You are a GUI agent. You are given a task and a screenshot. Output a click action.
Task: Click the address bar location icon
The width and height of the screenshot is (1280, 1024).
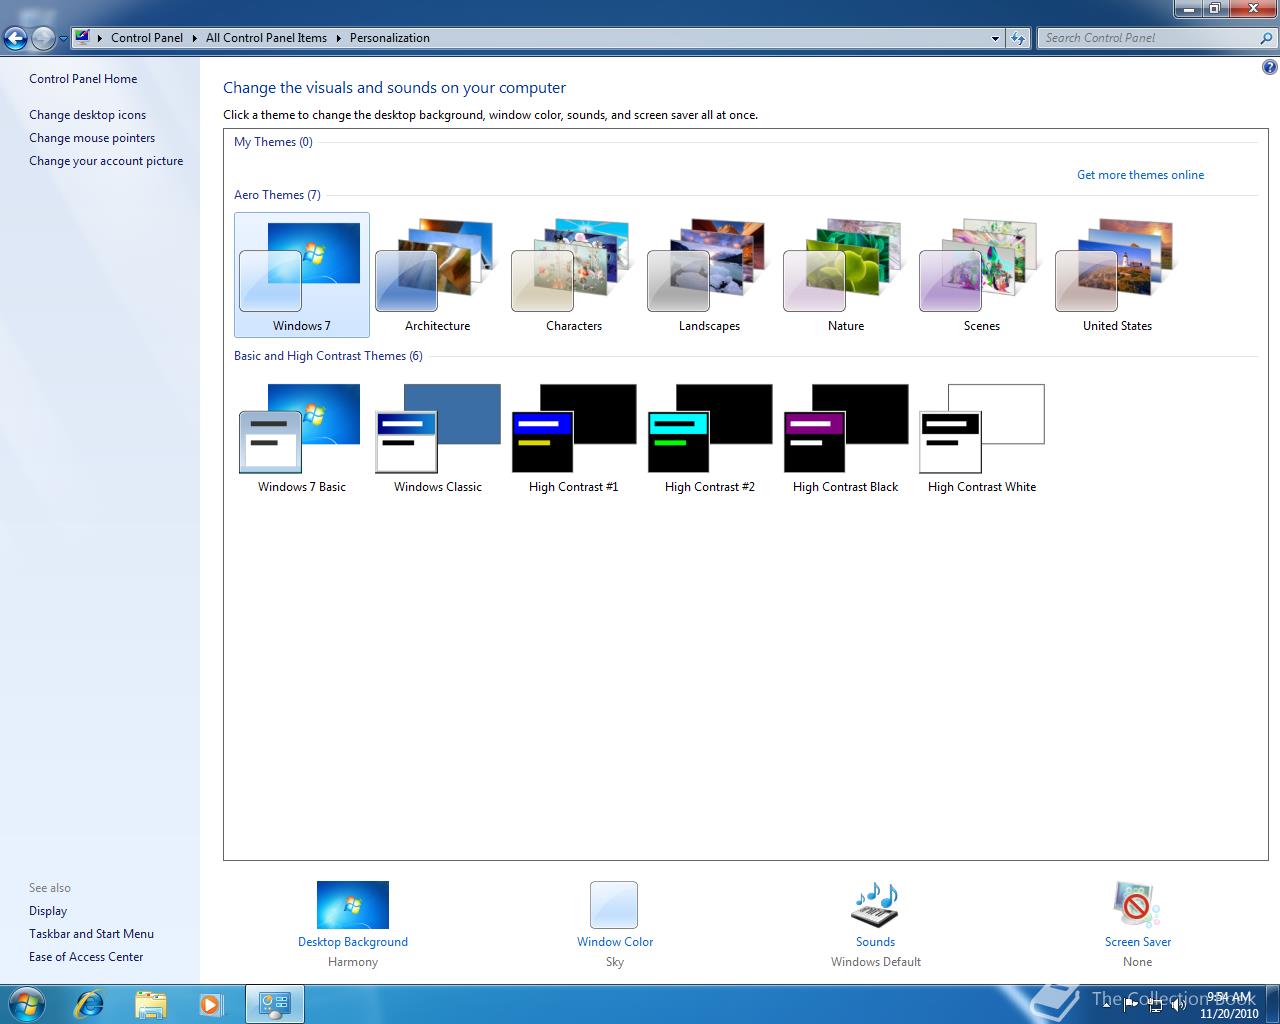click(83, 38)
